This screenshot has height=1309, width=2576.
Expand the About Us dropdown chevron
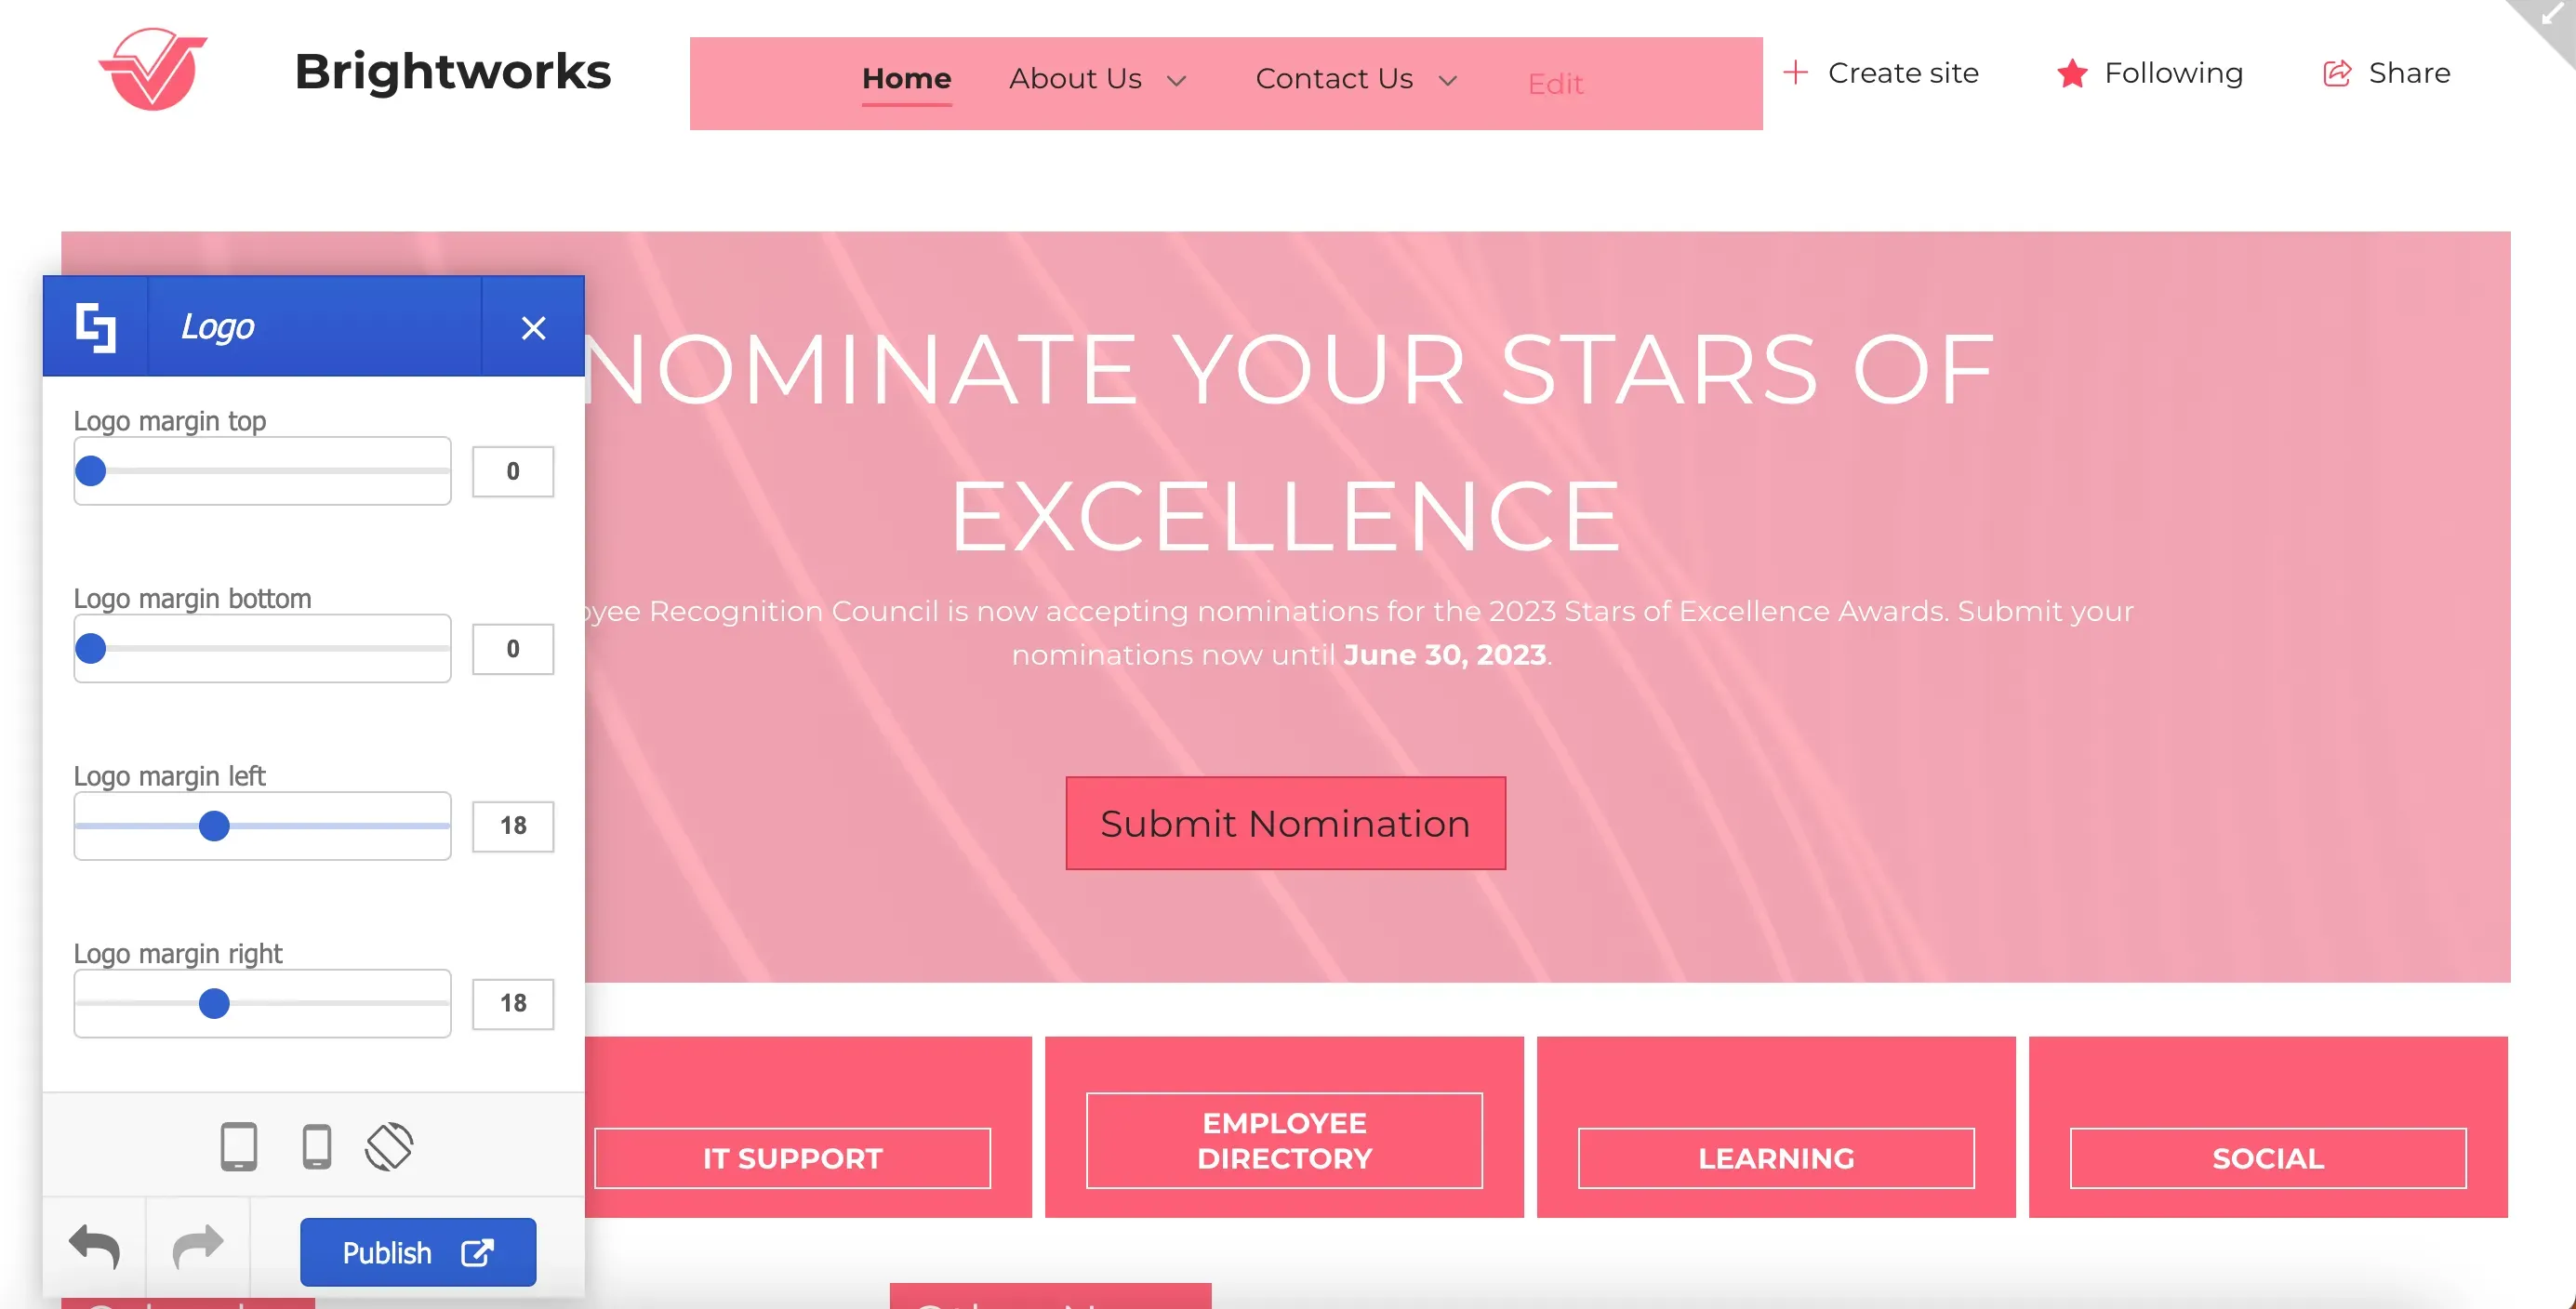[x=1176, y=80]
